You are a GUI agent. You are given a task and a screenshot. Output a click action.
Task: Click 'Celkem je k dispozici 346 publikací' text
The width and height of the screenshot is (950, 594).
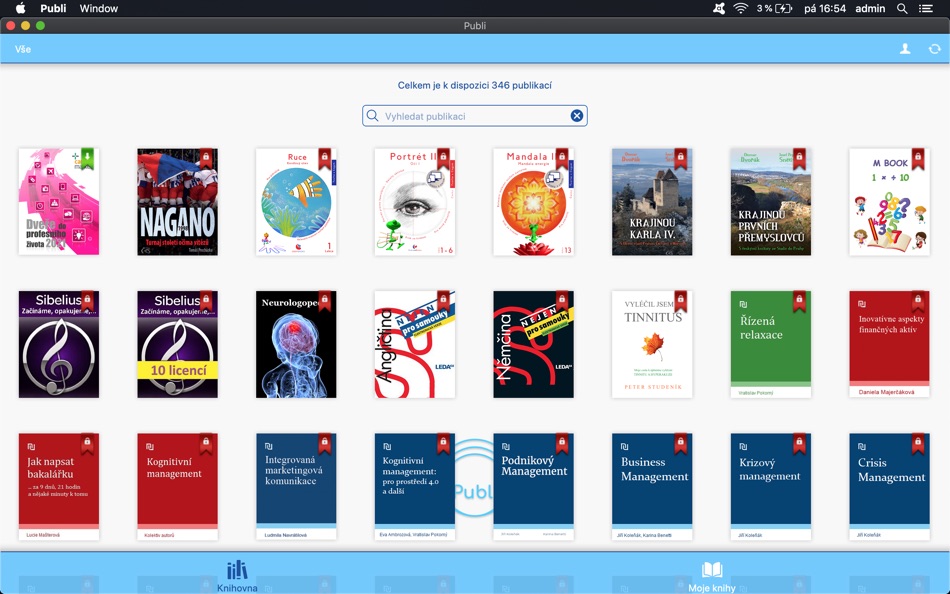pos(474,85)
